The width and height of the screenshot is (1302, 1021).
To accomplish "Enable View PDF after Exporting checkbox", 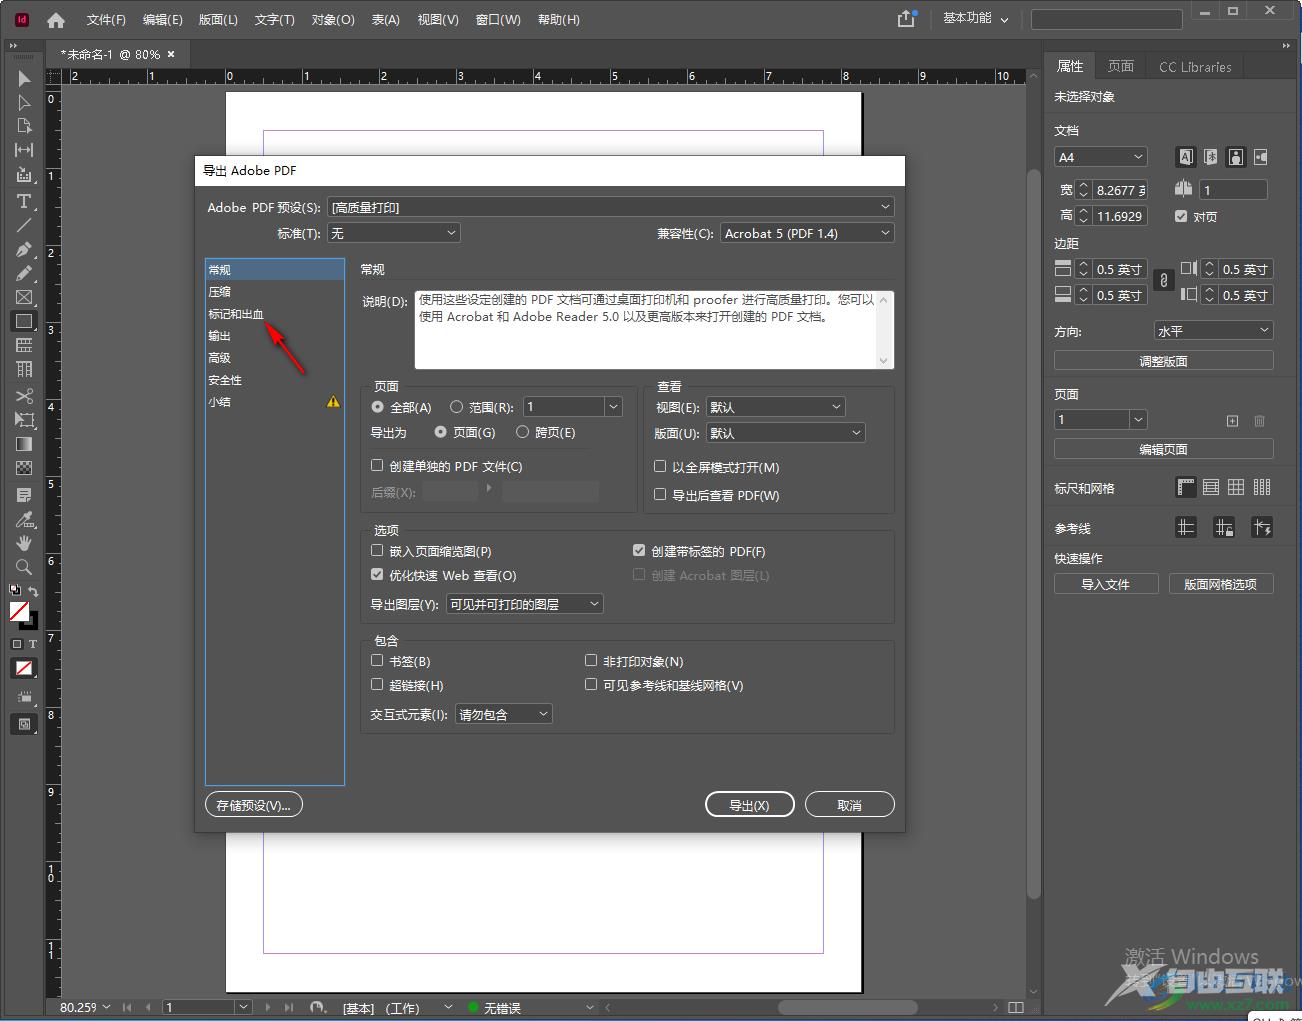I will [660, 494].
